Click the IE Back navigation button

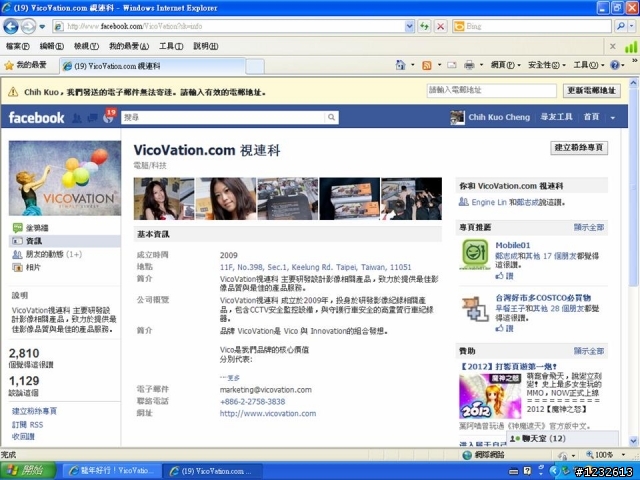click(11, 27)
